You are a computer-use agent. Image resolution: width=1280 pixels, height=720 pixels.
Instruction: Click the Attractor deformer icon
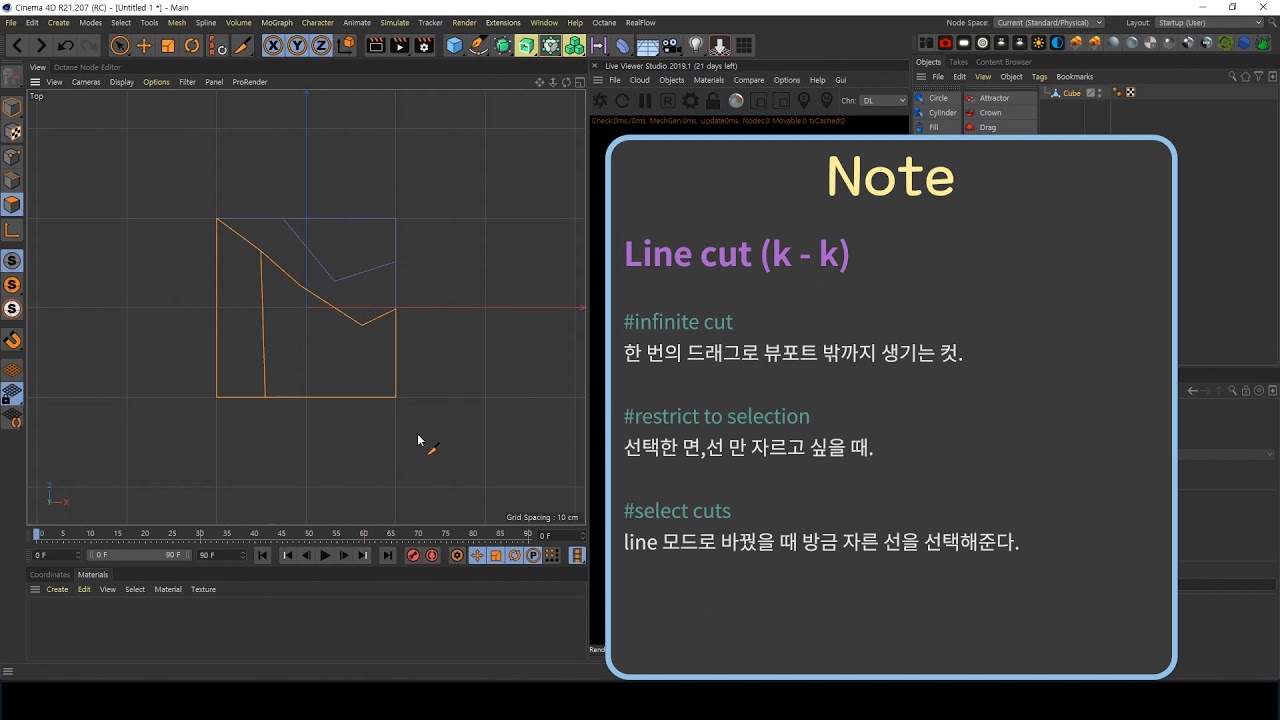tap(970, 98)
